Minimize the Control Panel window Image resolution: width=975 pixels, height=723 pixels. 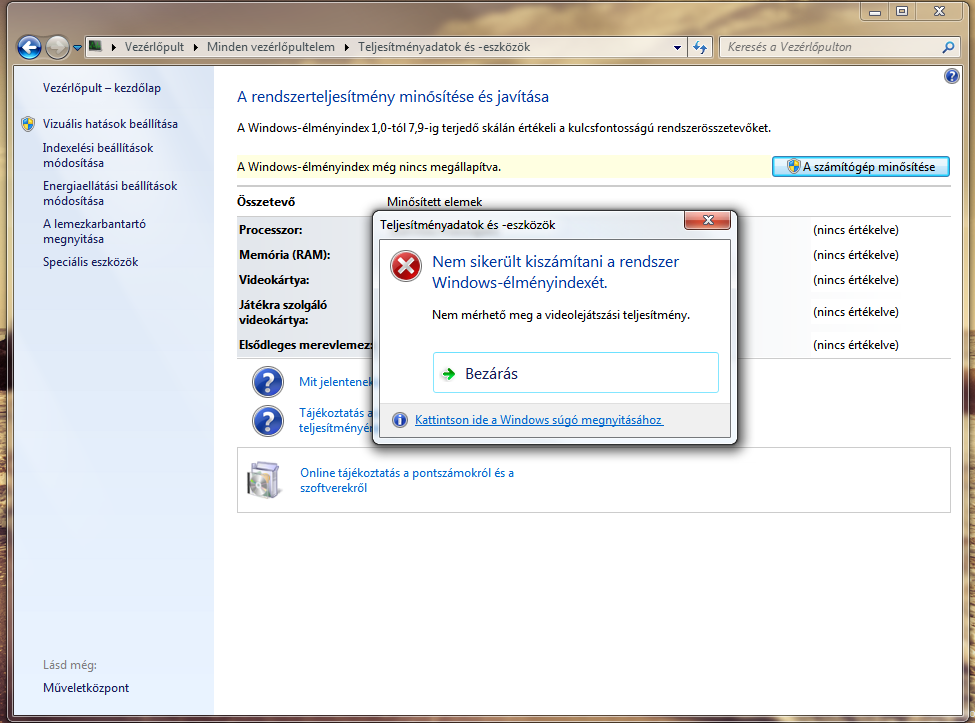(x=875, y=11)
